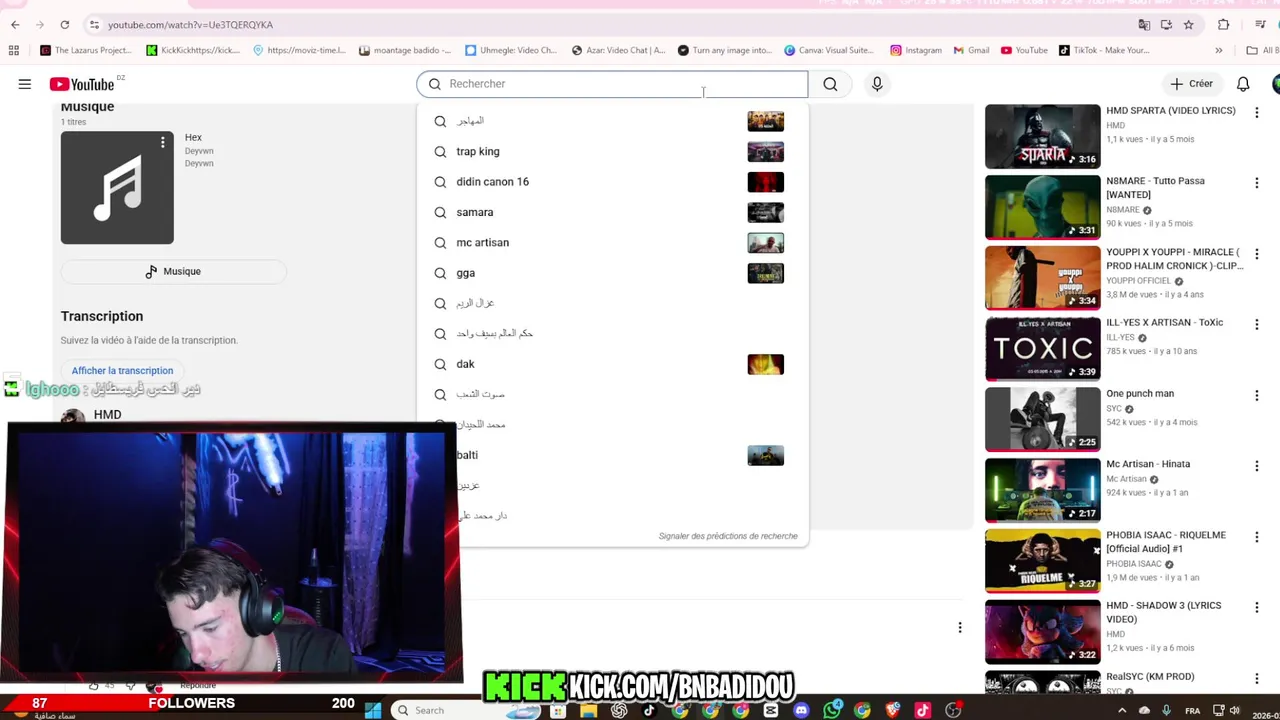Click 'Afficher la transcription' button
This screenshot has width=1280, height=720.
(x=122, y=371)
